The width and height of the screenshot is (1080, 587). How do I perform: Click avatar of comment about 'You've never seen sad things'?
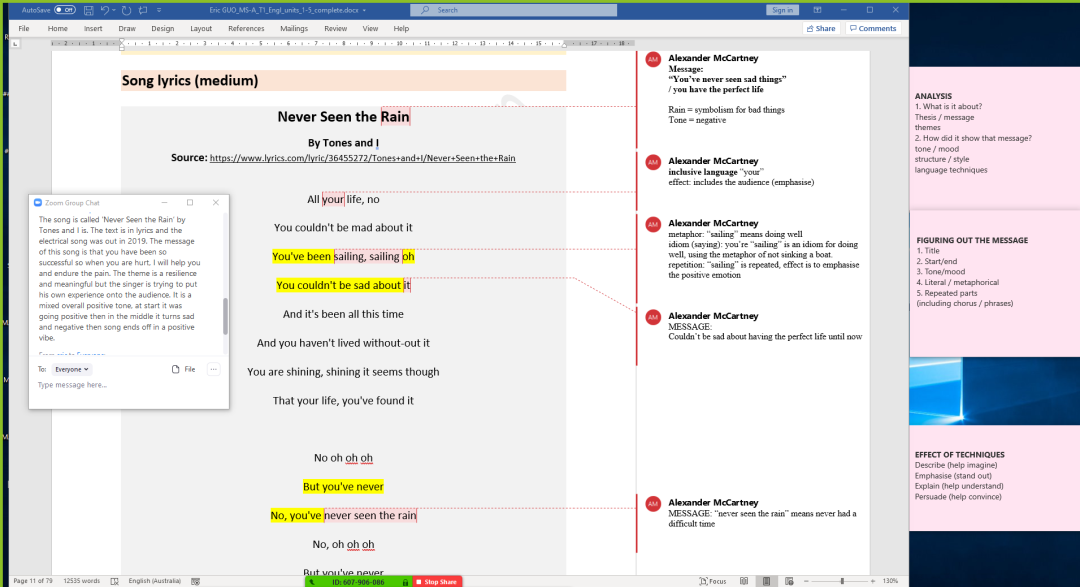click(653, 59)
